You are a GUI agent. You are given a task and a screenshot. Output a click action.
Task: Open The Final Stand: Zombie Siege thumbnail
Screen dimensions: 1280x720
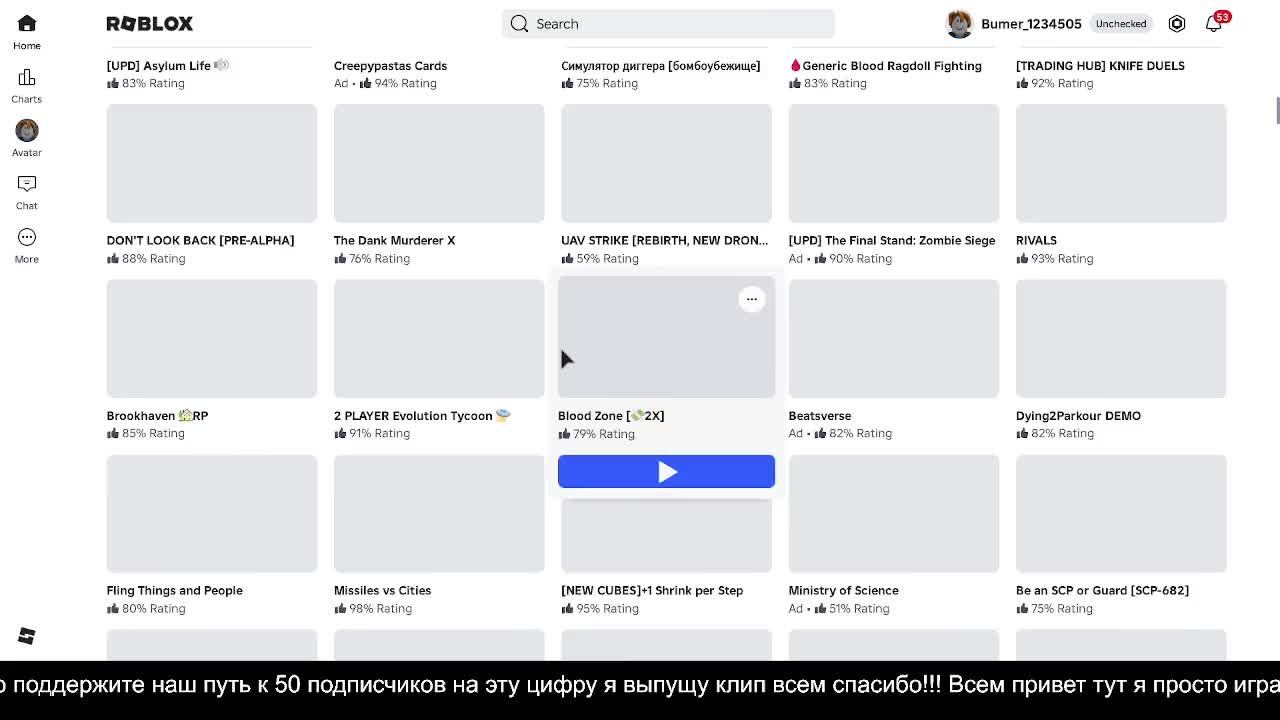click(x=894, y=163)
